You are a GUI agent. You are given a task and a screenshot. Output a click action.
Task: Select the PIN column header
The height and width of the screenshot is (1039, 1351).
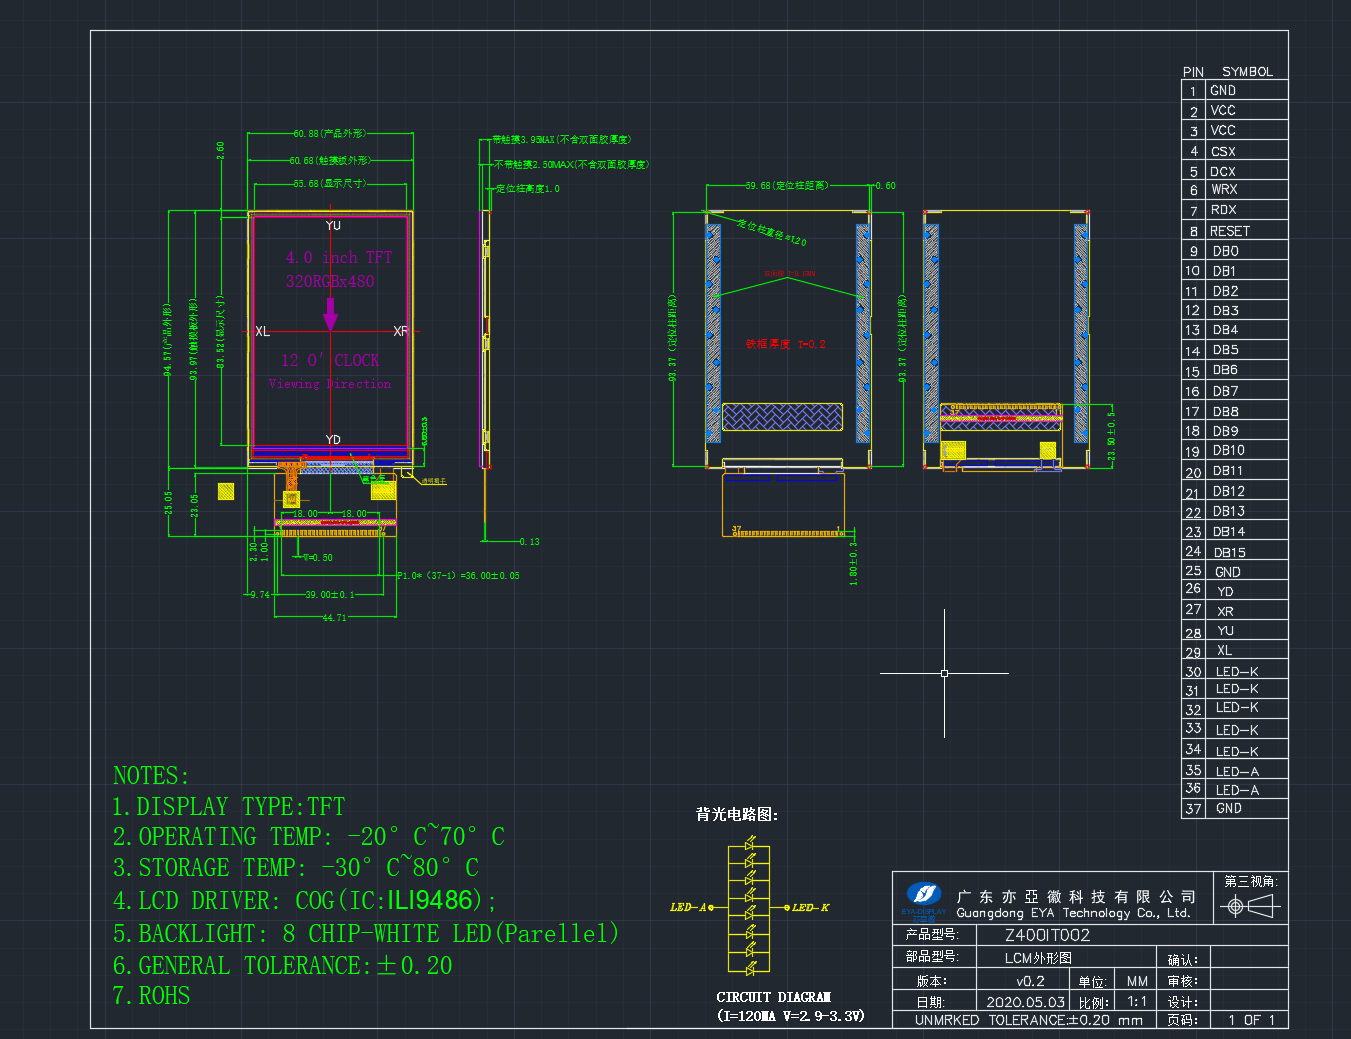(1193, 72)
